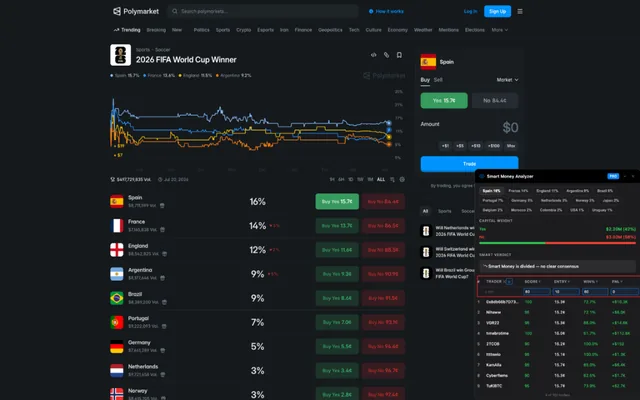Screen dimensions: 640x400
Task: Click the Capital Weight Yes/No progress bar
Action: click(557, 243)
